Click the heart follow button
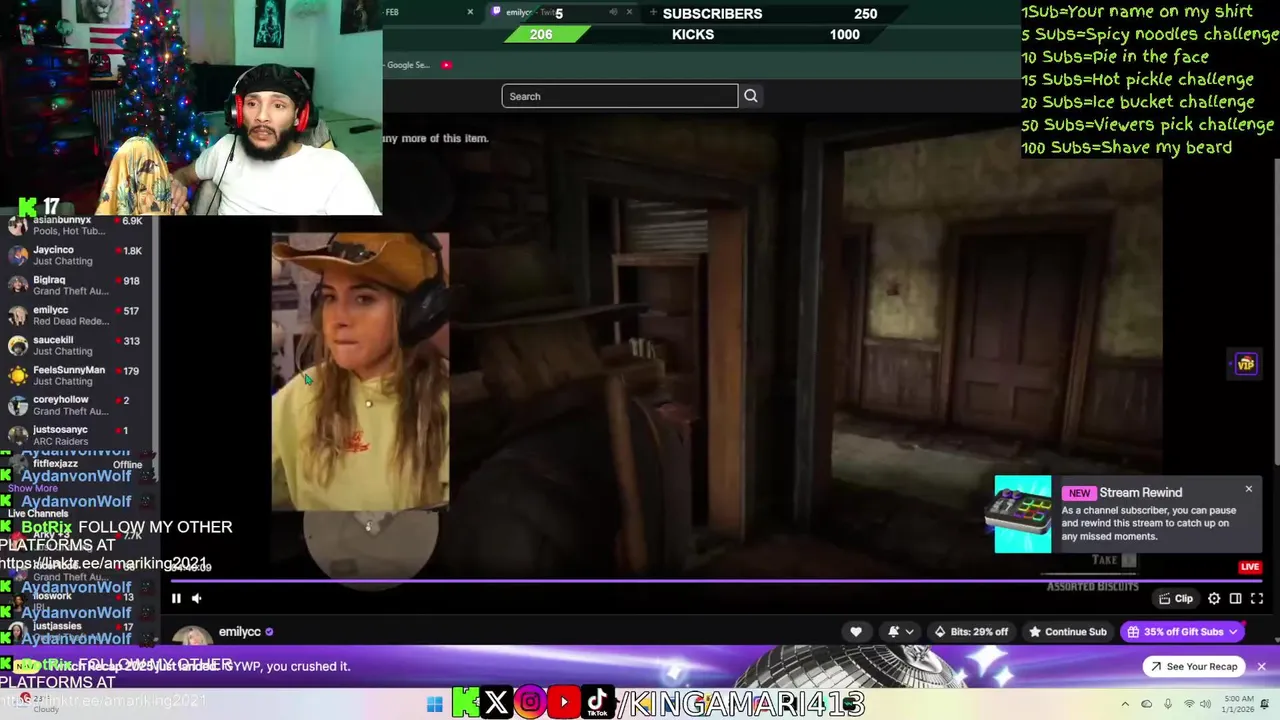 click(x=856, y=632)
